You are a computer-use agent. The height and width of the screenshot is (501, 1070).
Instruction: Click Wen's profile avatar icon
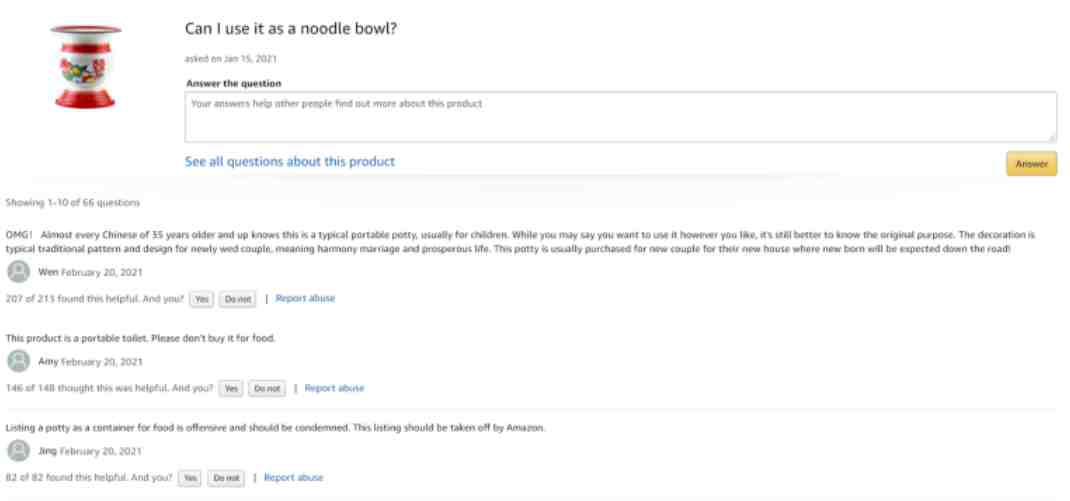(18, 272)
